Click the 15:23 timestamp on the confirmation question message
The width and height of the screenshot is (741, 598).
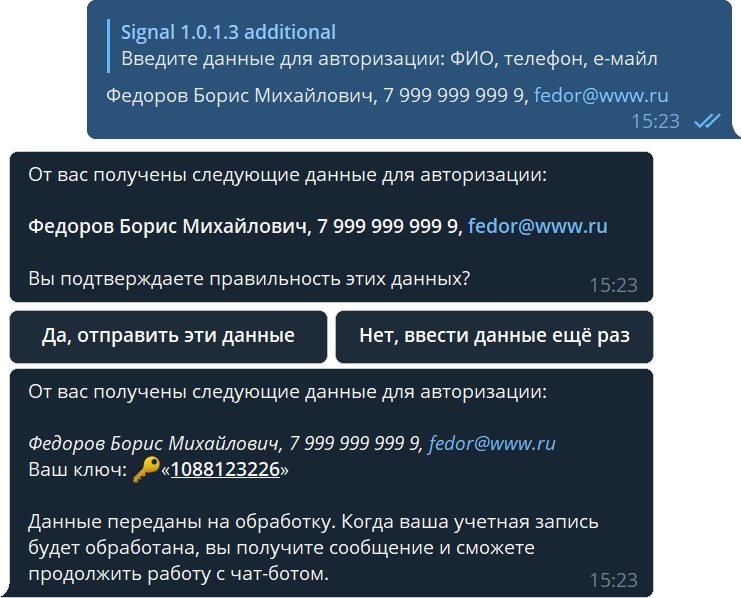pos(613,285)
